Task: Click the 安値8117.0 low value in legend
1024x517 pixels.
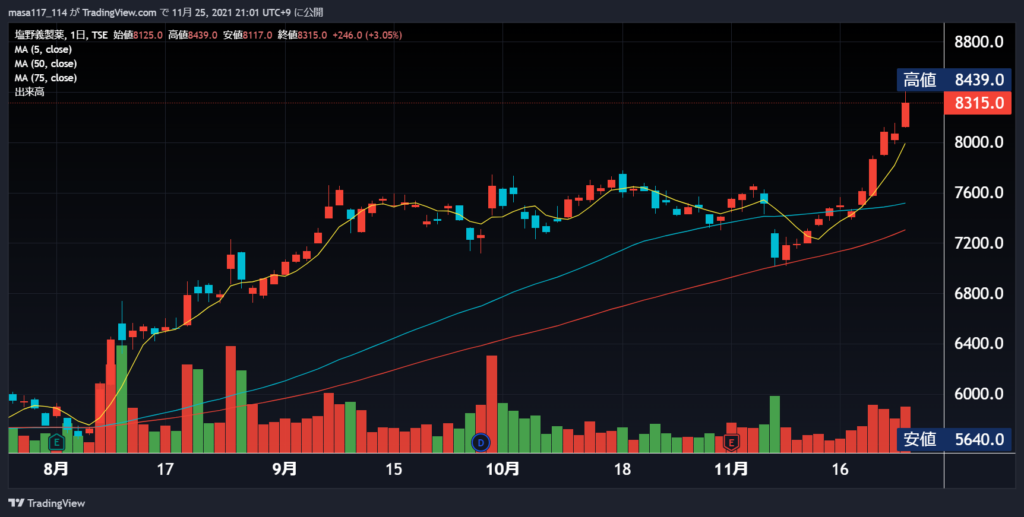Action: coord(248,35)
